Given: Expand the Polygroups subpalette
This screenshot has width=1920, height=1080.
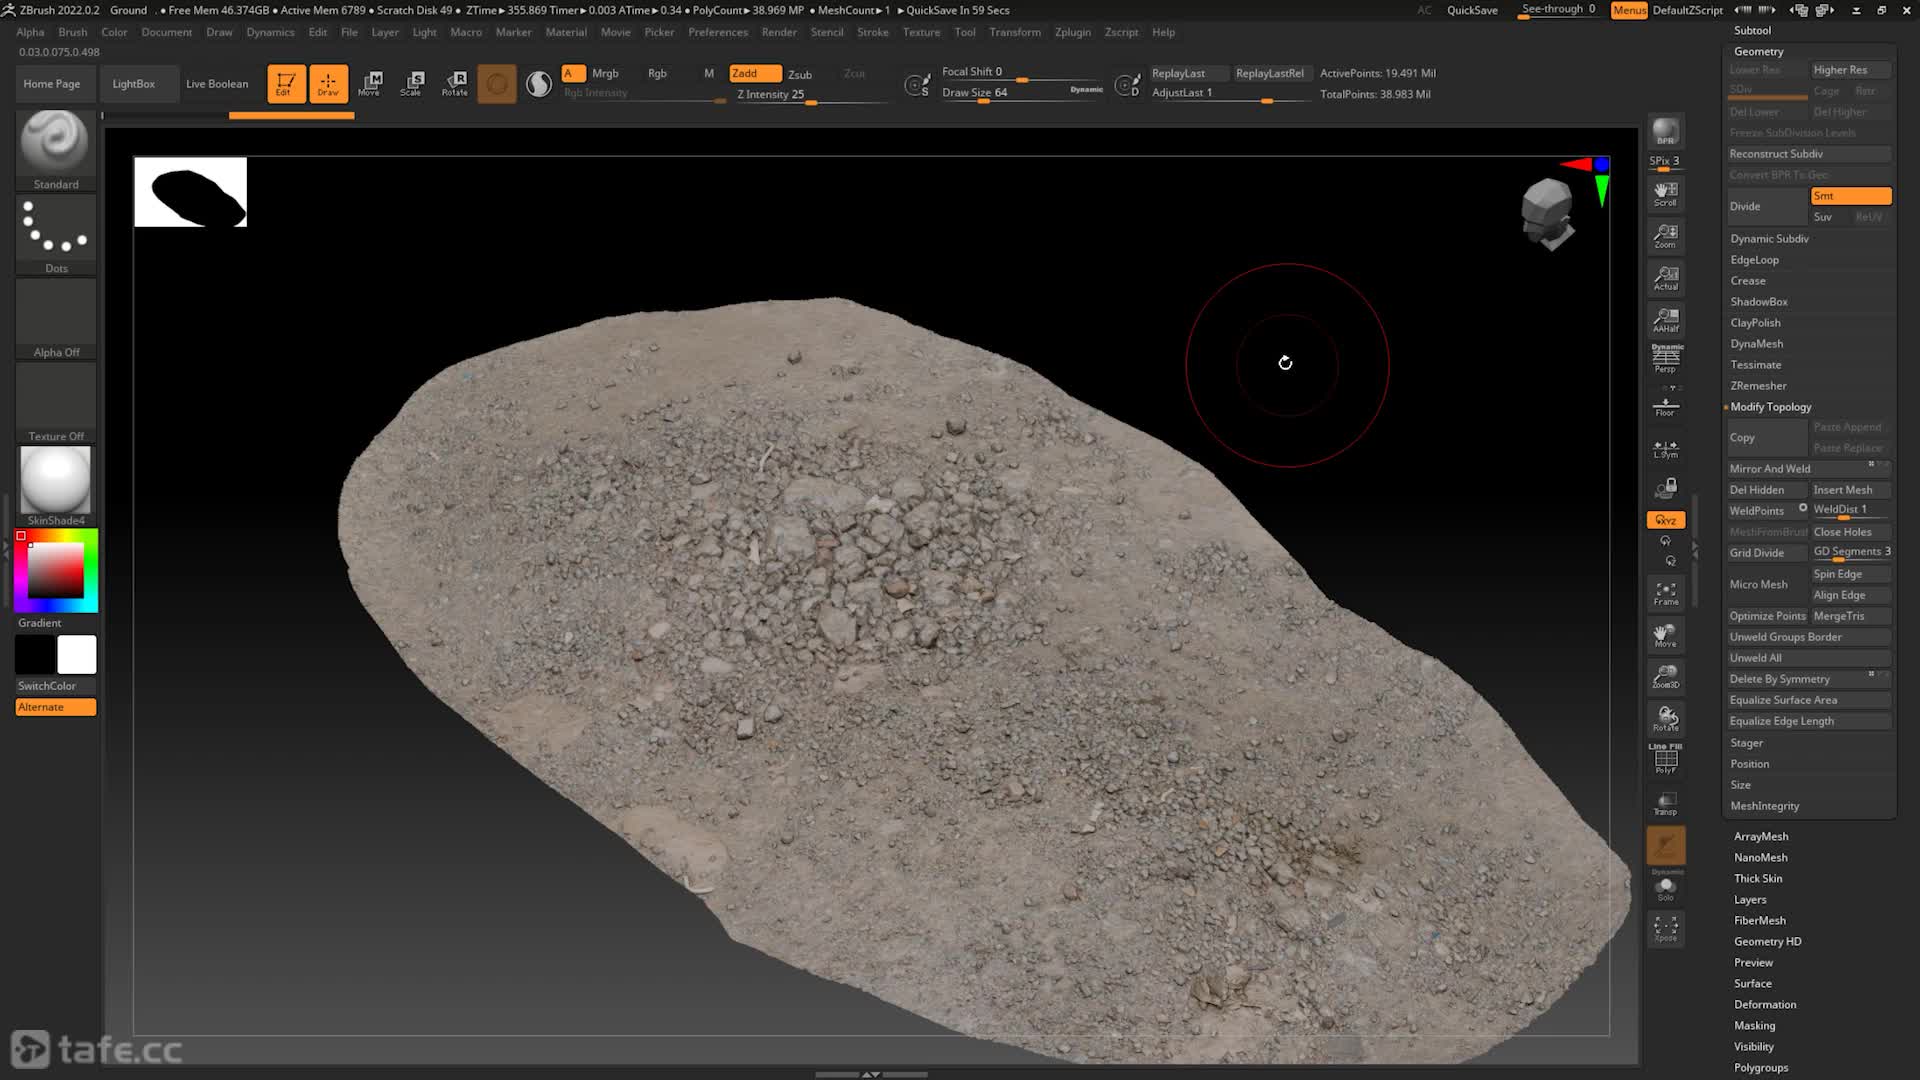Looking at the screenshot, I should point(1761,1068).
